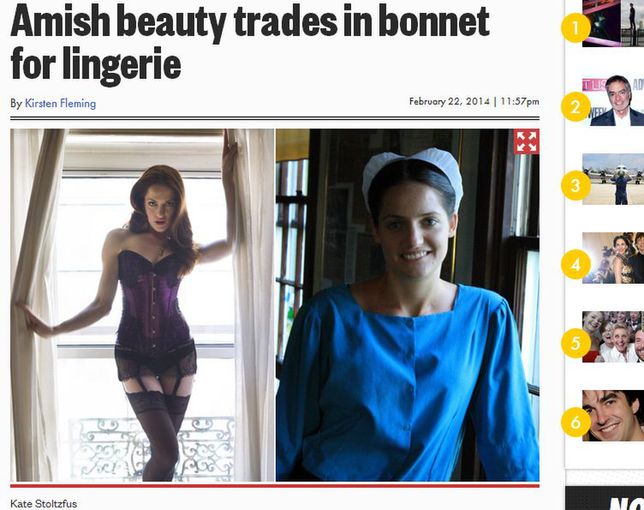Open trending thumbnail of smiling dark-haired man
Viewport: 644px width, 510px height.
(x=613, y=416)
